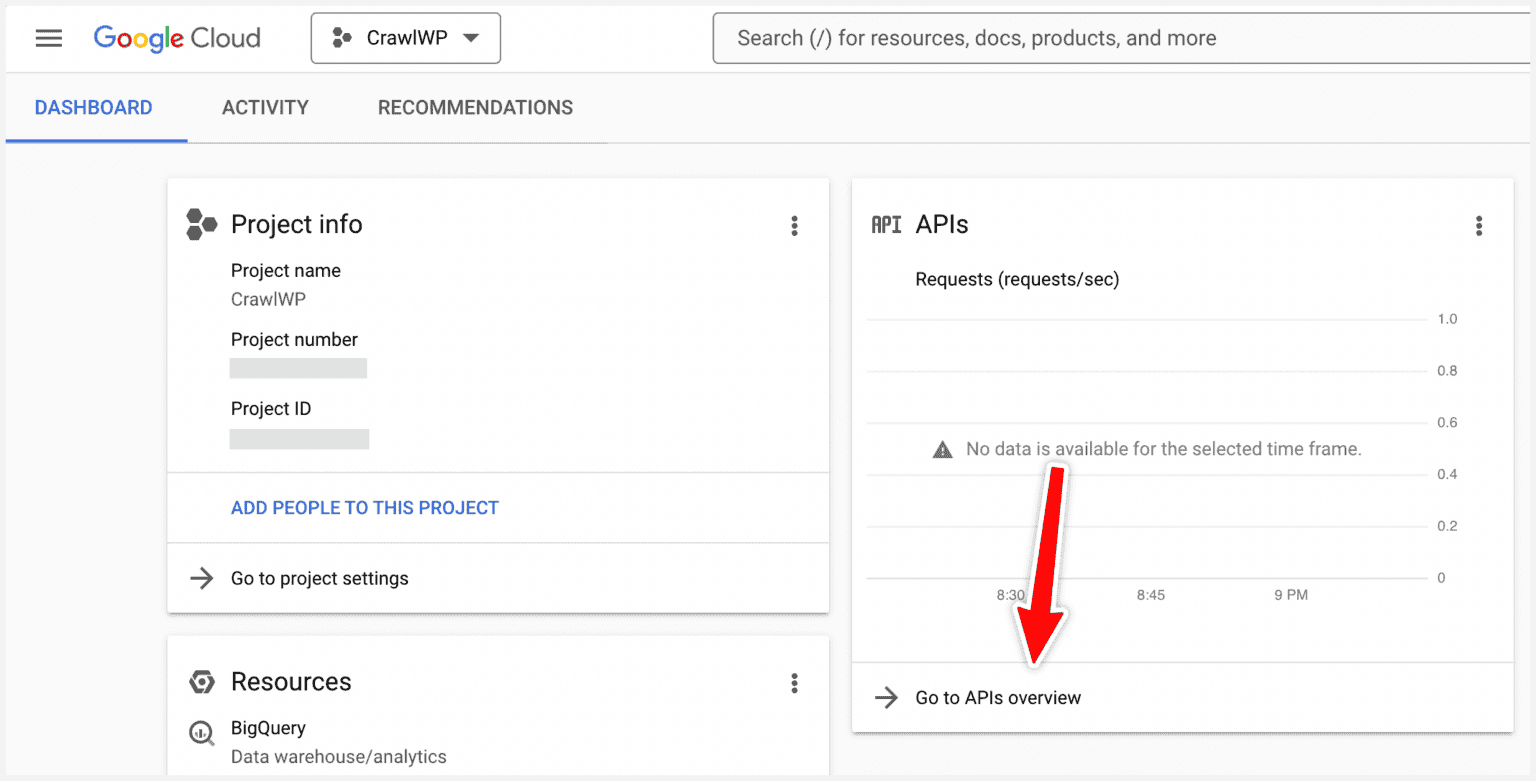The height and width of the screenshot is (781, 1536).
Task: Click the API icon on the APIs card
Action: (886, 224)
